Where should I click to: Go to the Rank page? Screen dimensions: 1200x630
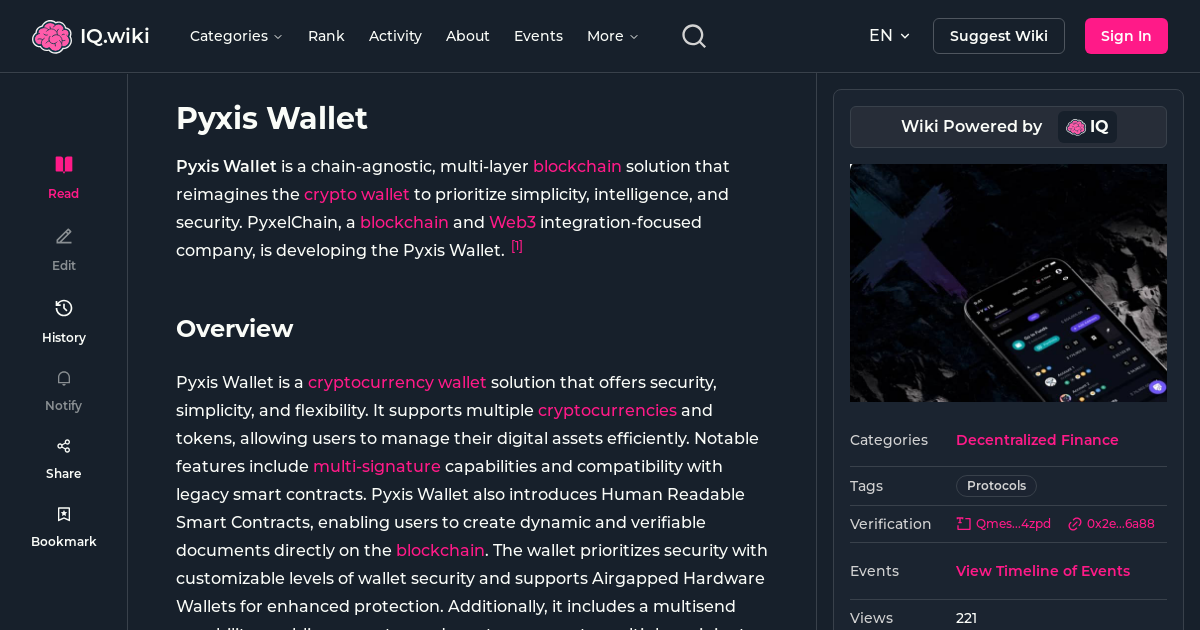[x=326, y=36]
